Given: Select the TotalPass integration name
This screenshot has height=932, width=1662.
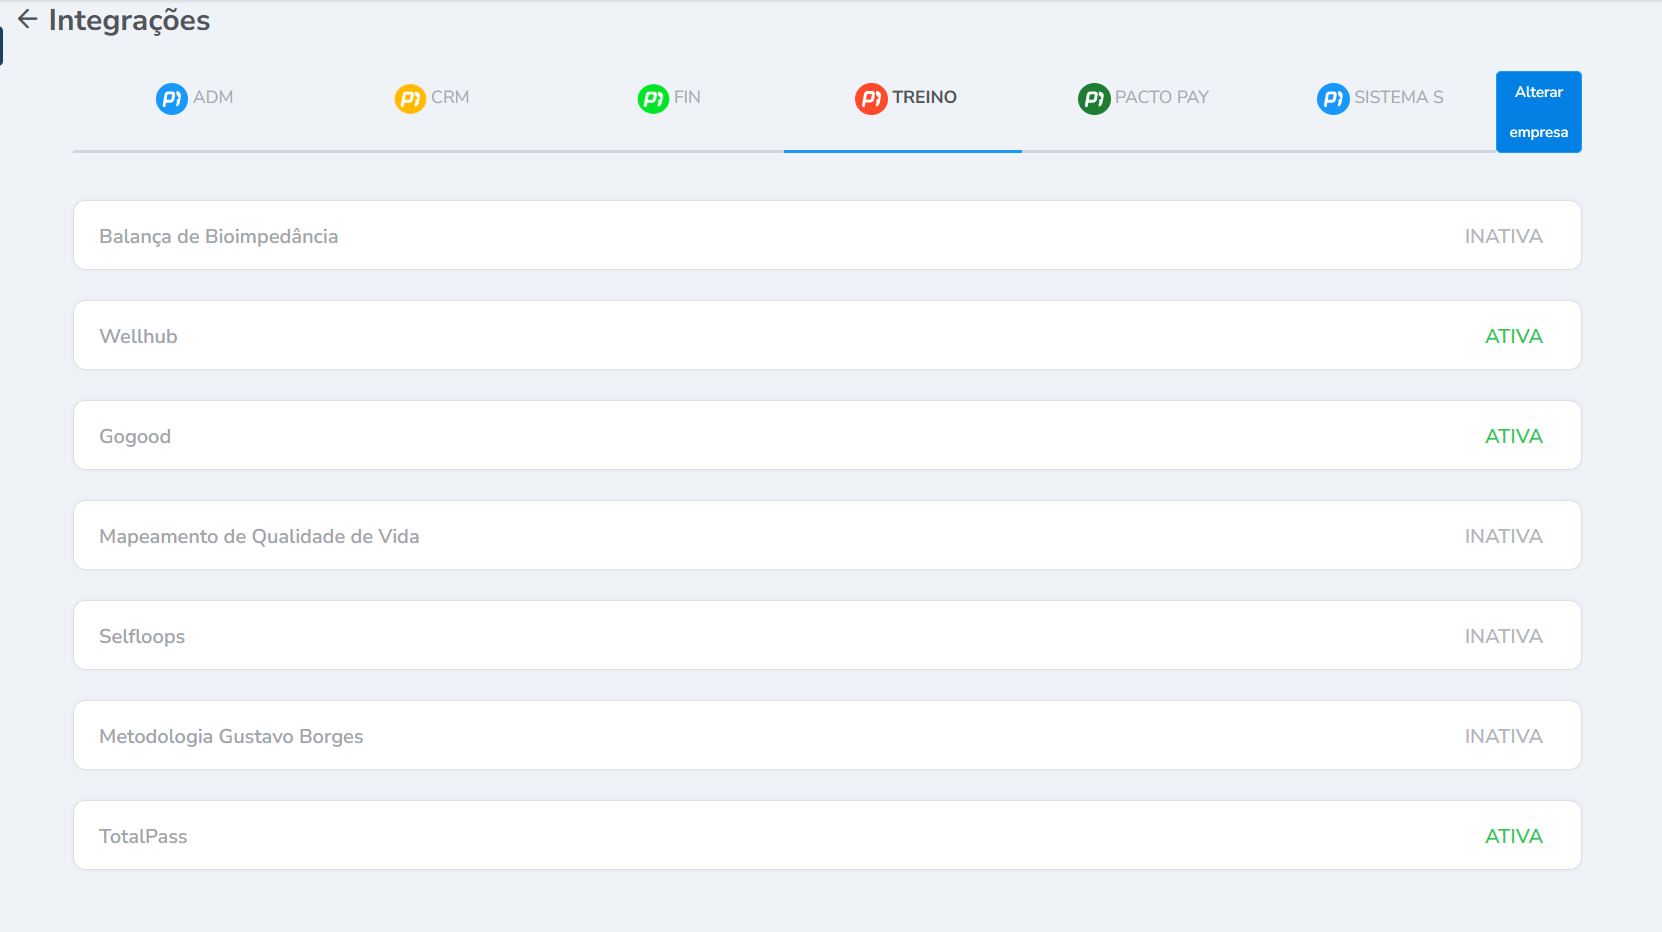Looking at the screenshot, I should (143, 836).
